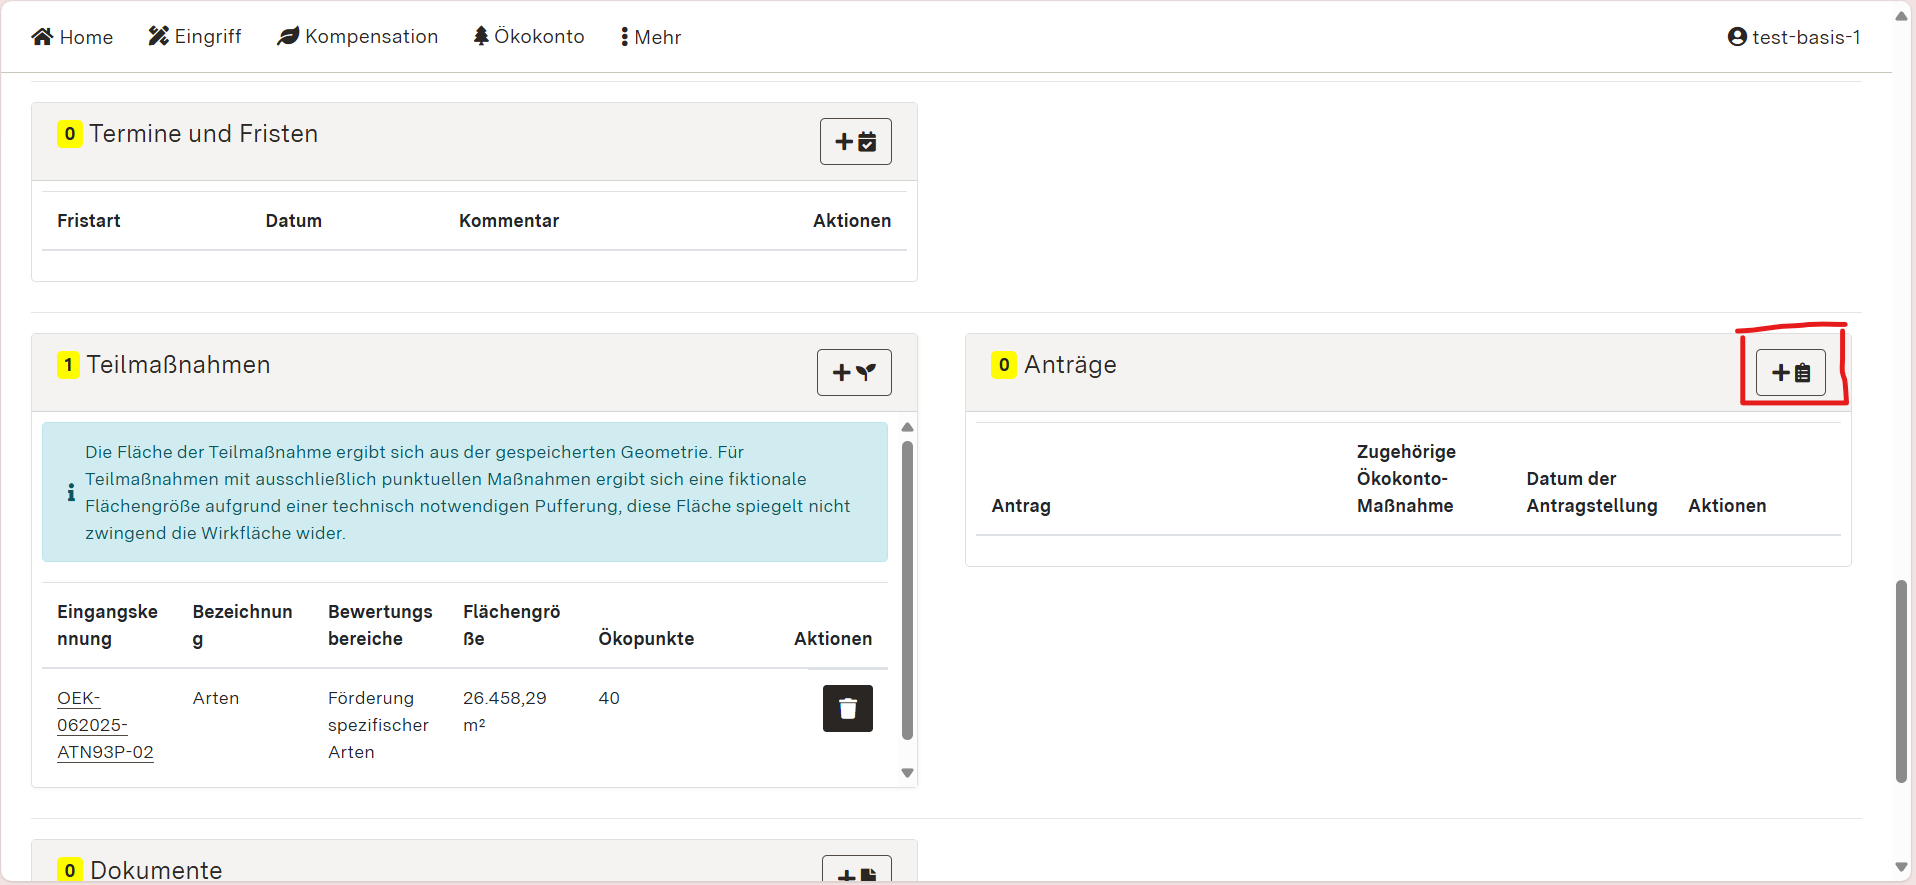Click the page scroll-down arrow at bottom right
The image size is (1916, 885).
(1901, 868)
